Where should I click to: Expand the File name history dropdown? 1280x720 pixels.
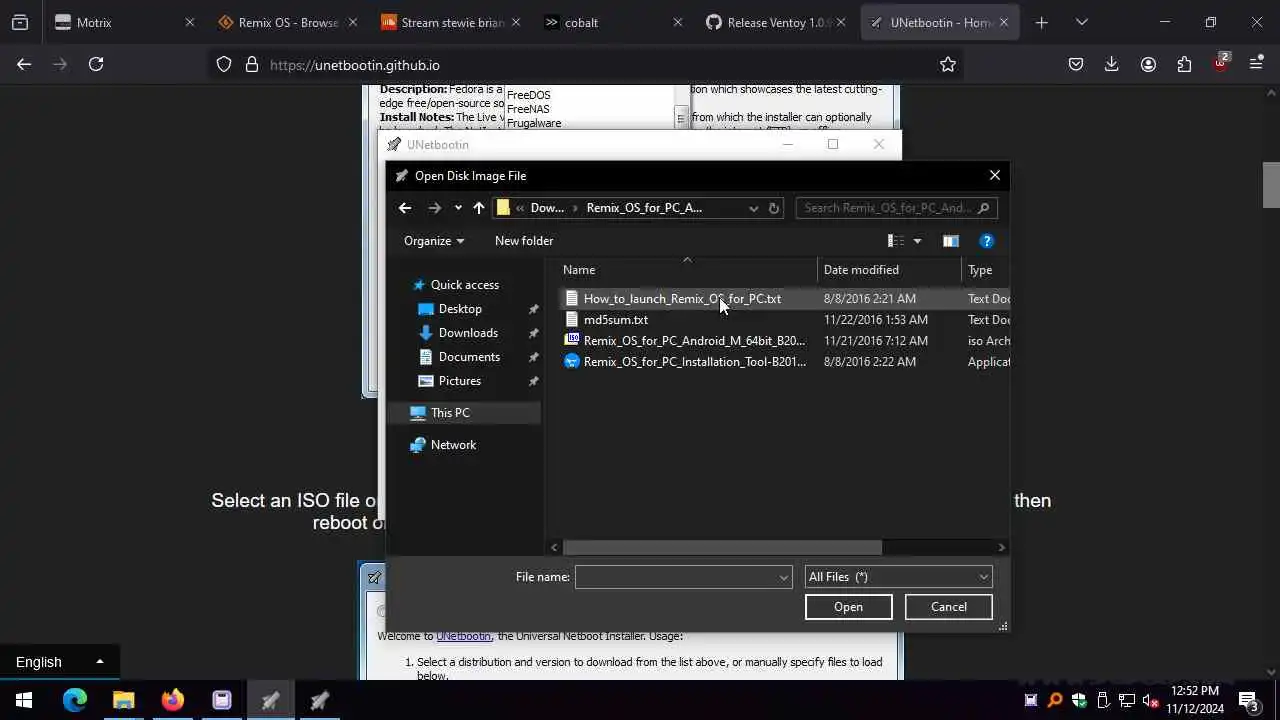point(784,577)
